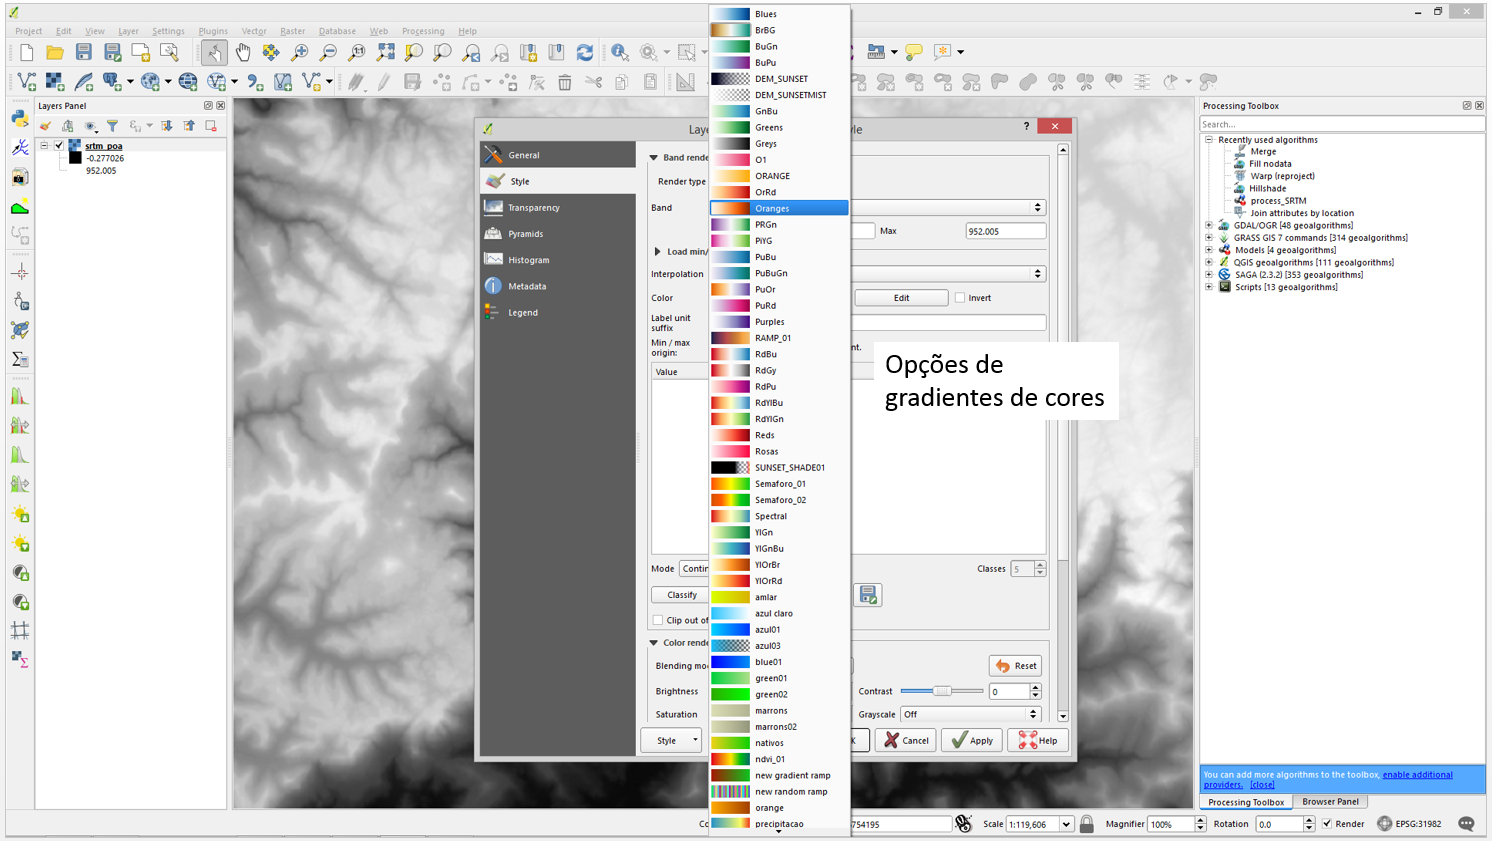Click the Refresh map icon
1492x841 pixels.
pyautogui.click(x=585, y=52)
